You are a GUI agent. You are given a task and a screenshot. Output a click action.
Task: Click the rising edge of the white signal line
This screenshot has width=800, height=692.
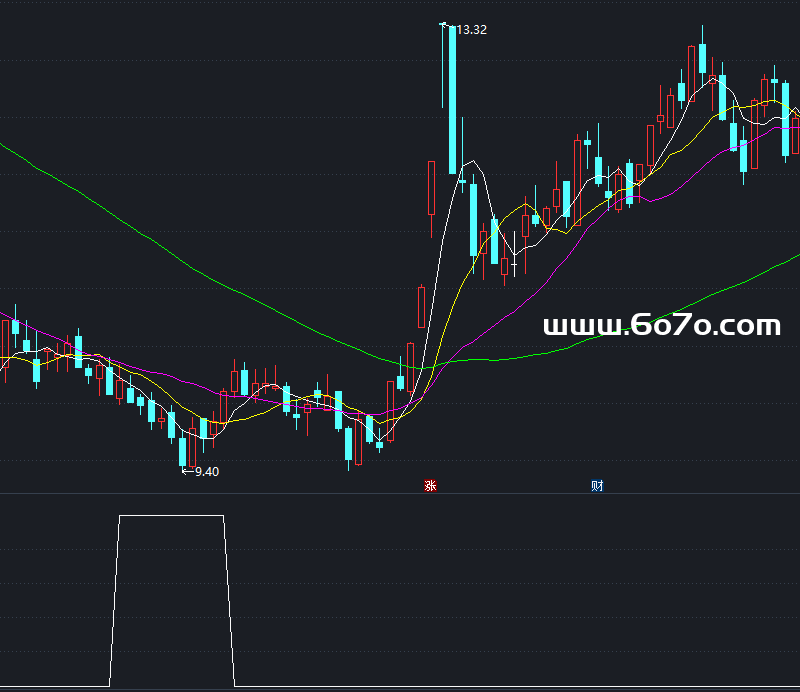pos(114,600)
